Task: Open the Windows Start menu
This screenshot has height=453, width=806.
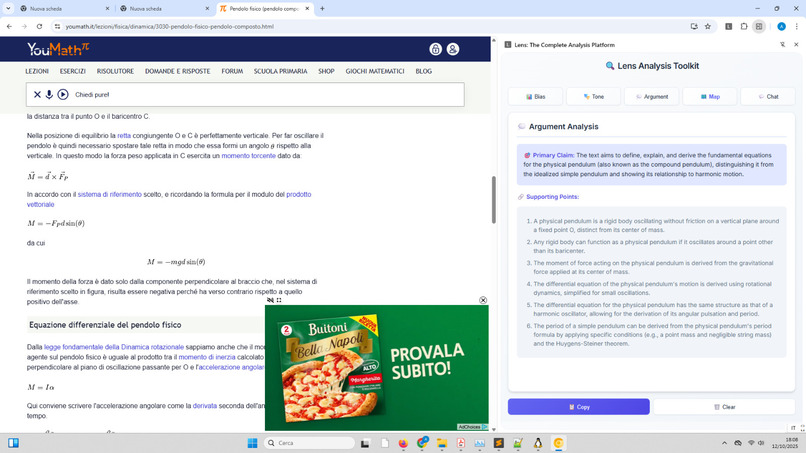Action: 252,443
